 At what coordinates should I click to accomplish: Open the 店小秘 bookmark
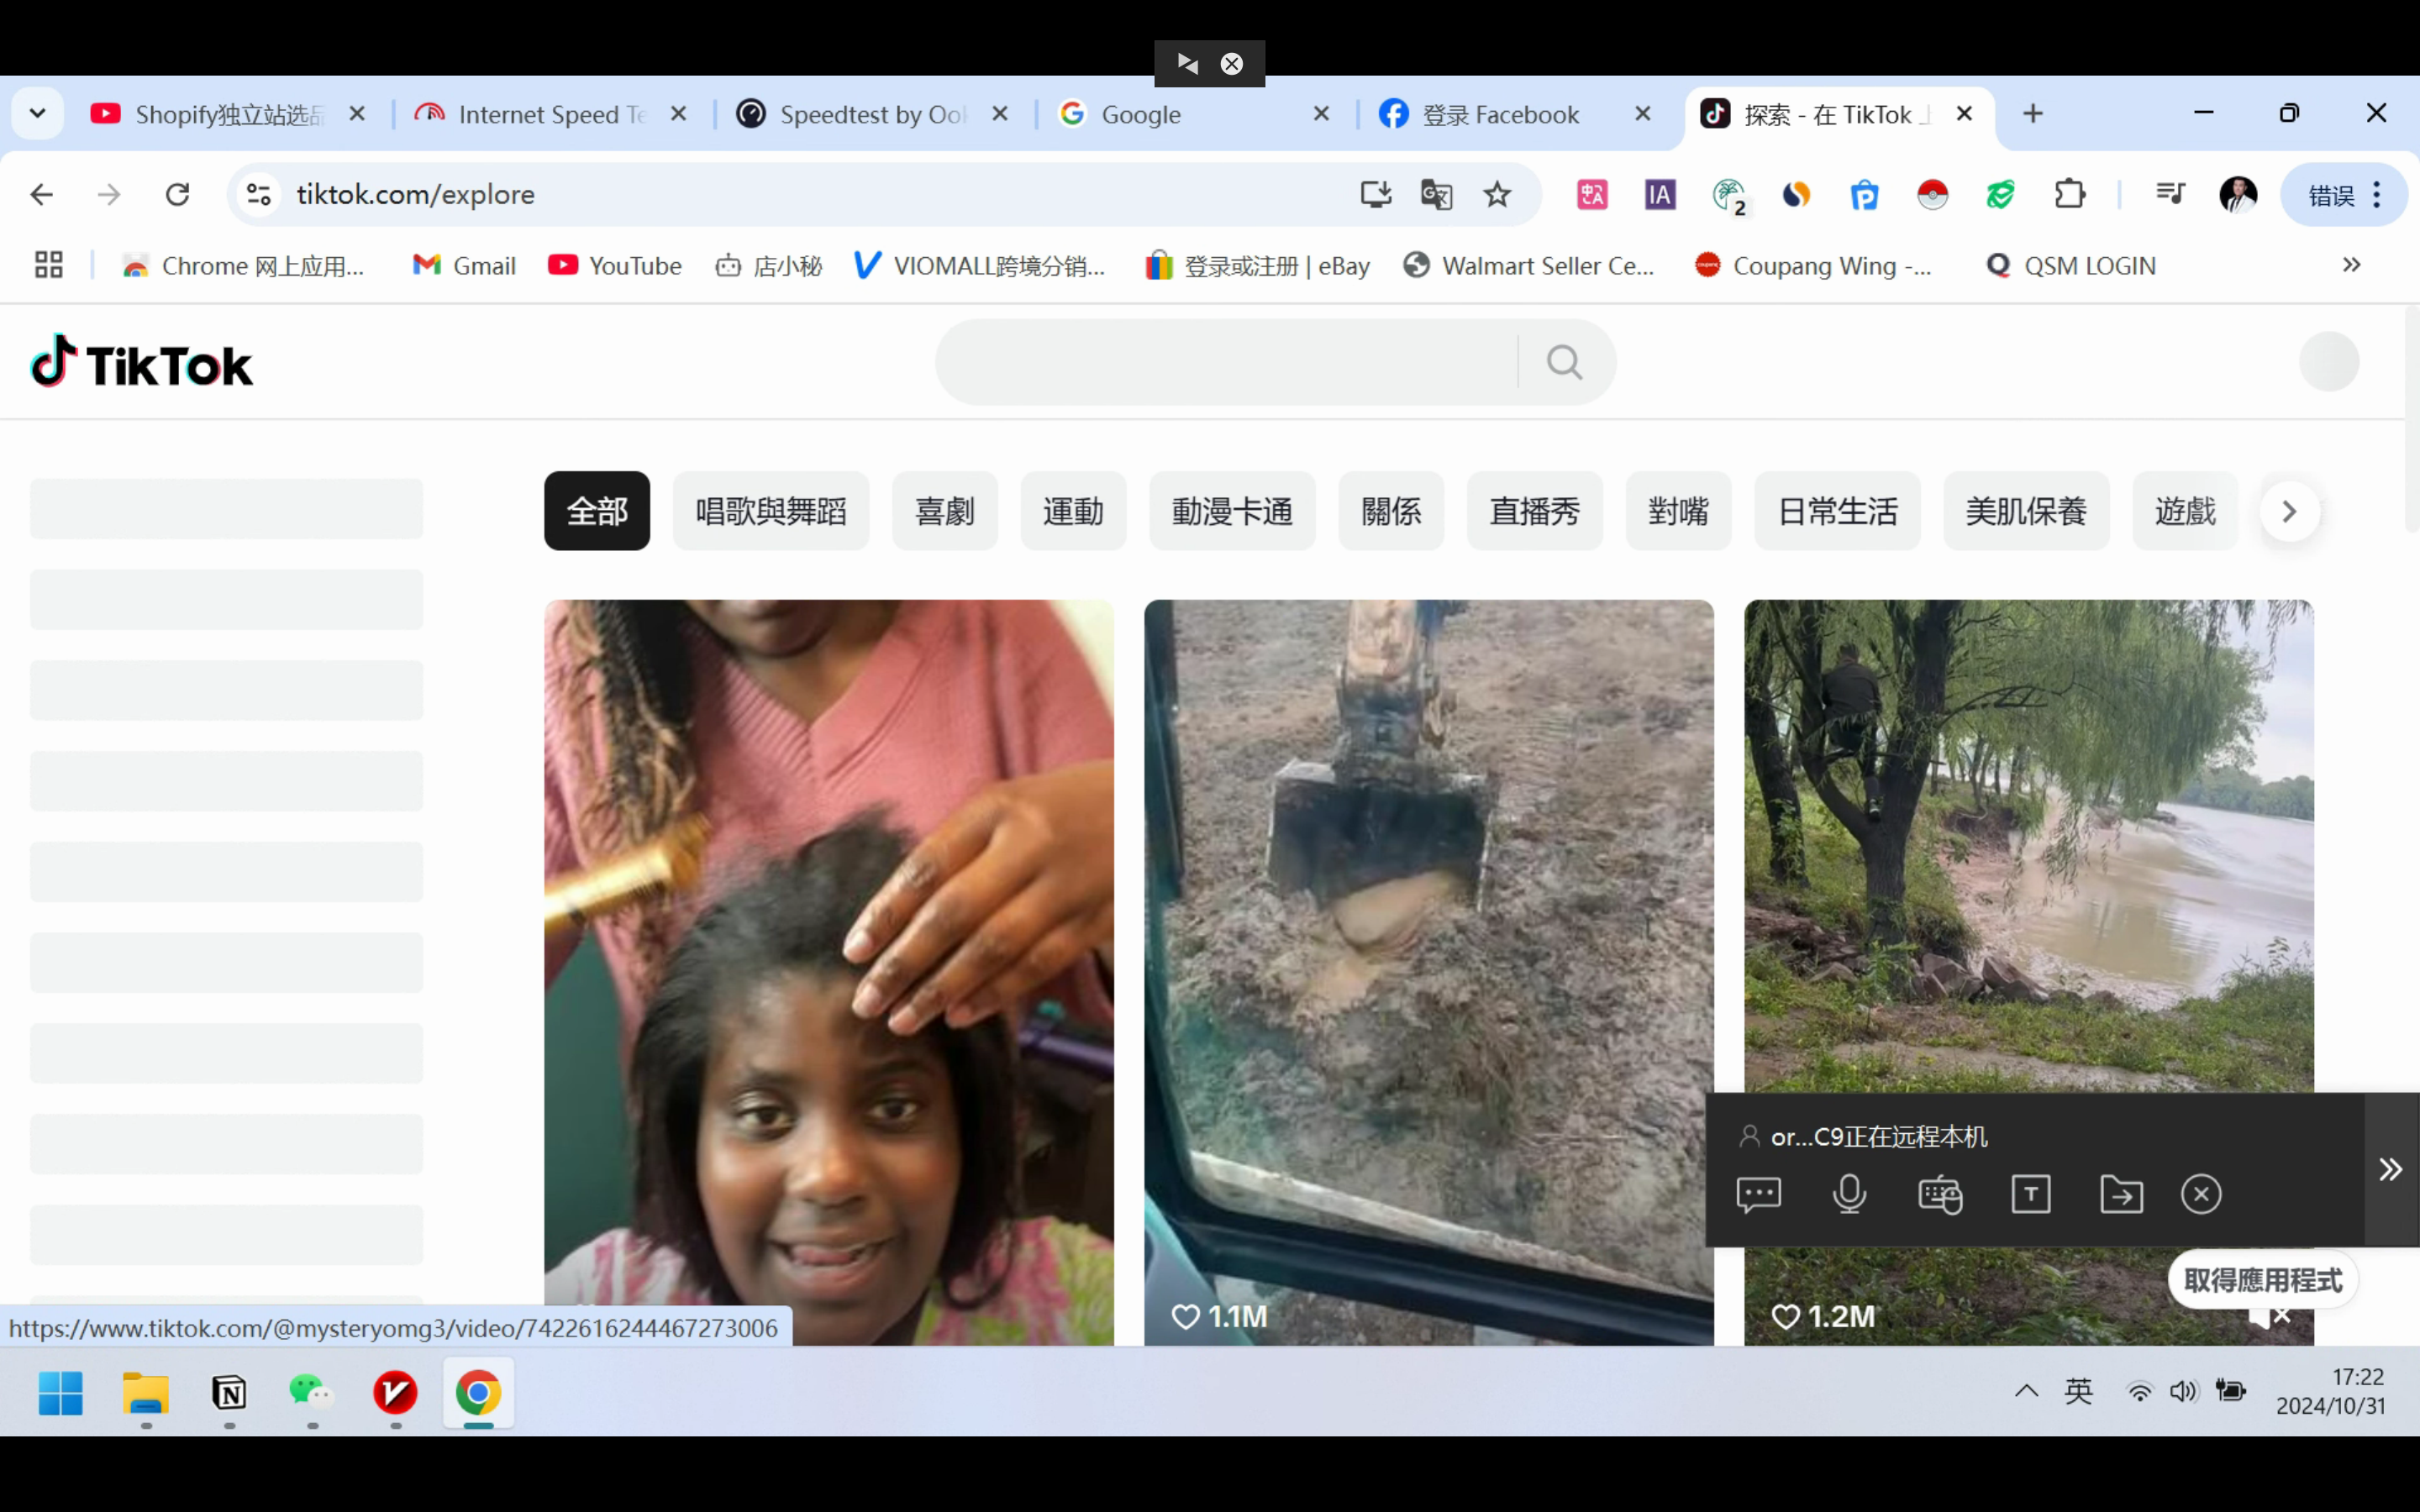(x=769, y=265)
